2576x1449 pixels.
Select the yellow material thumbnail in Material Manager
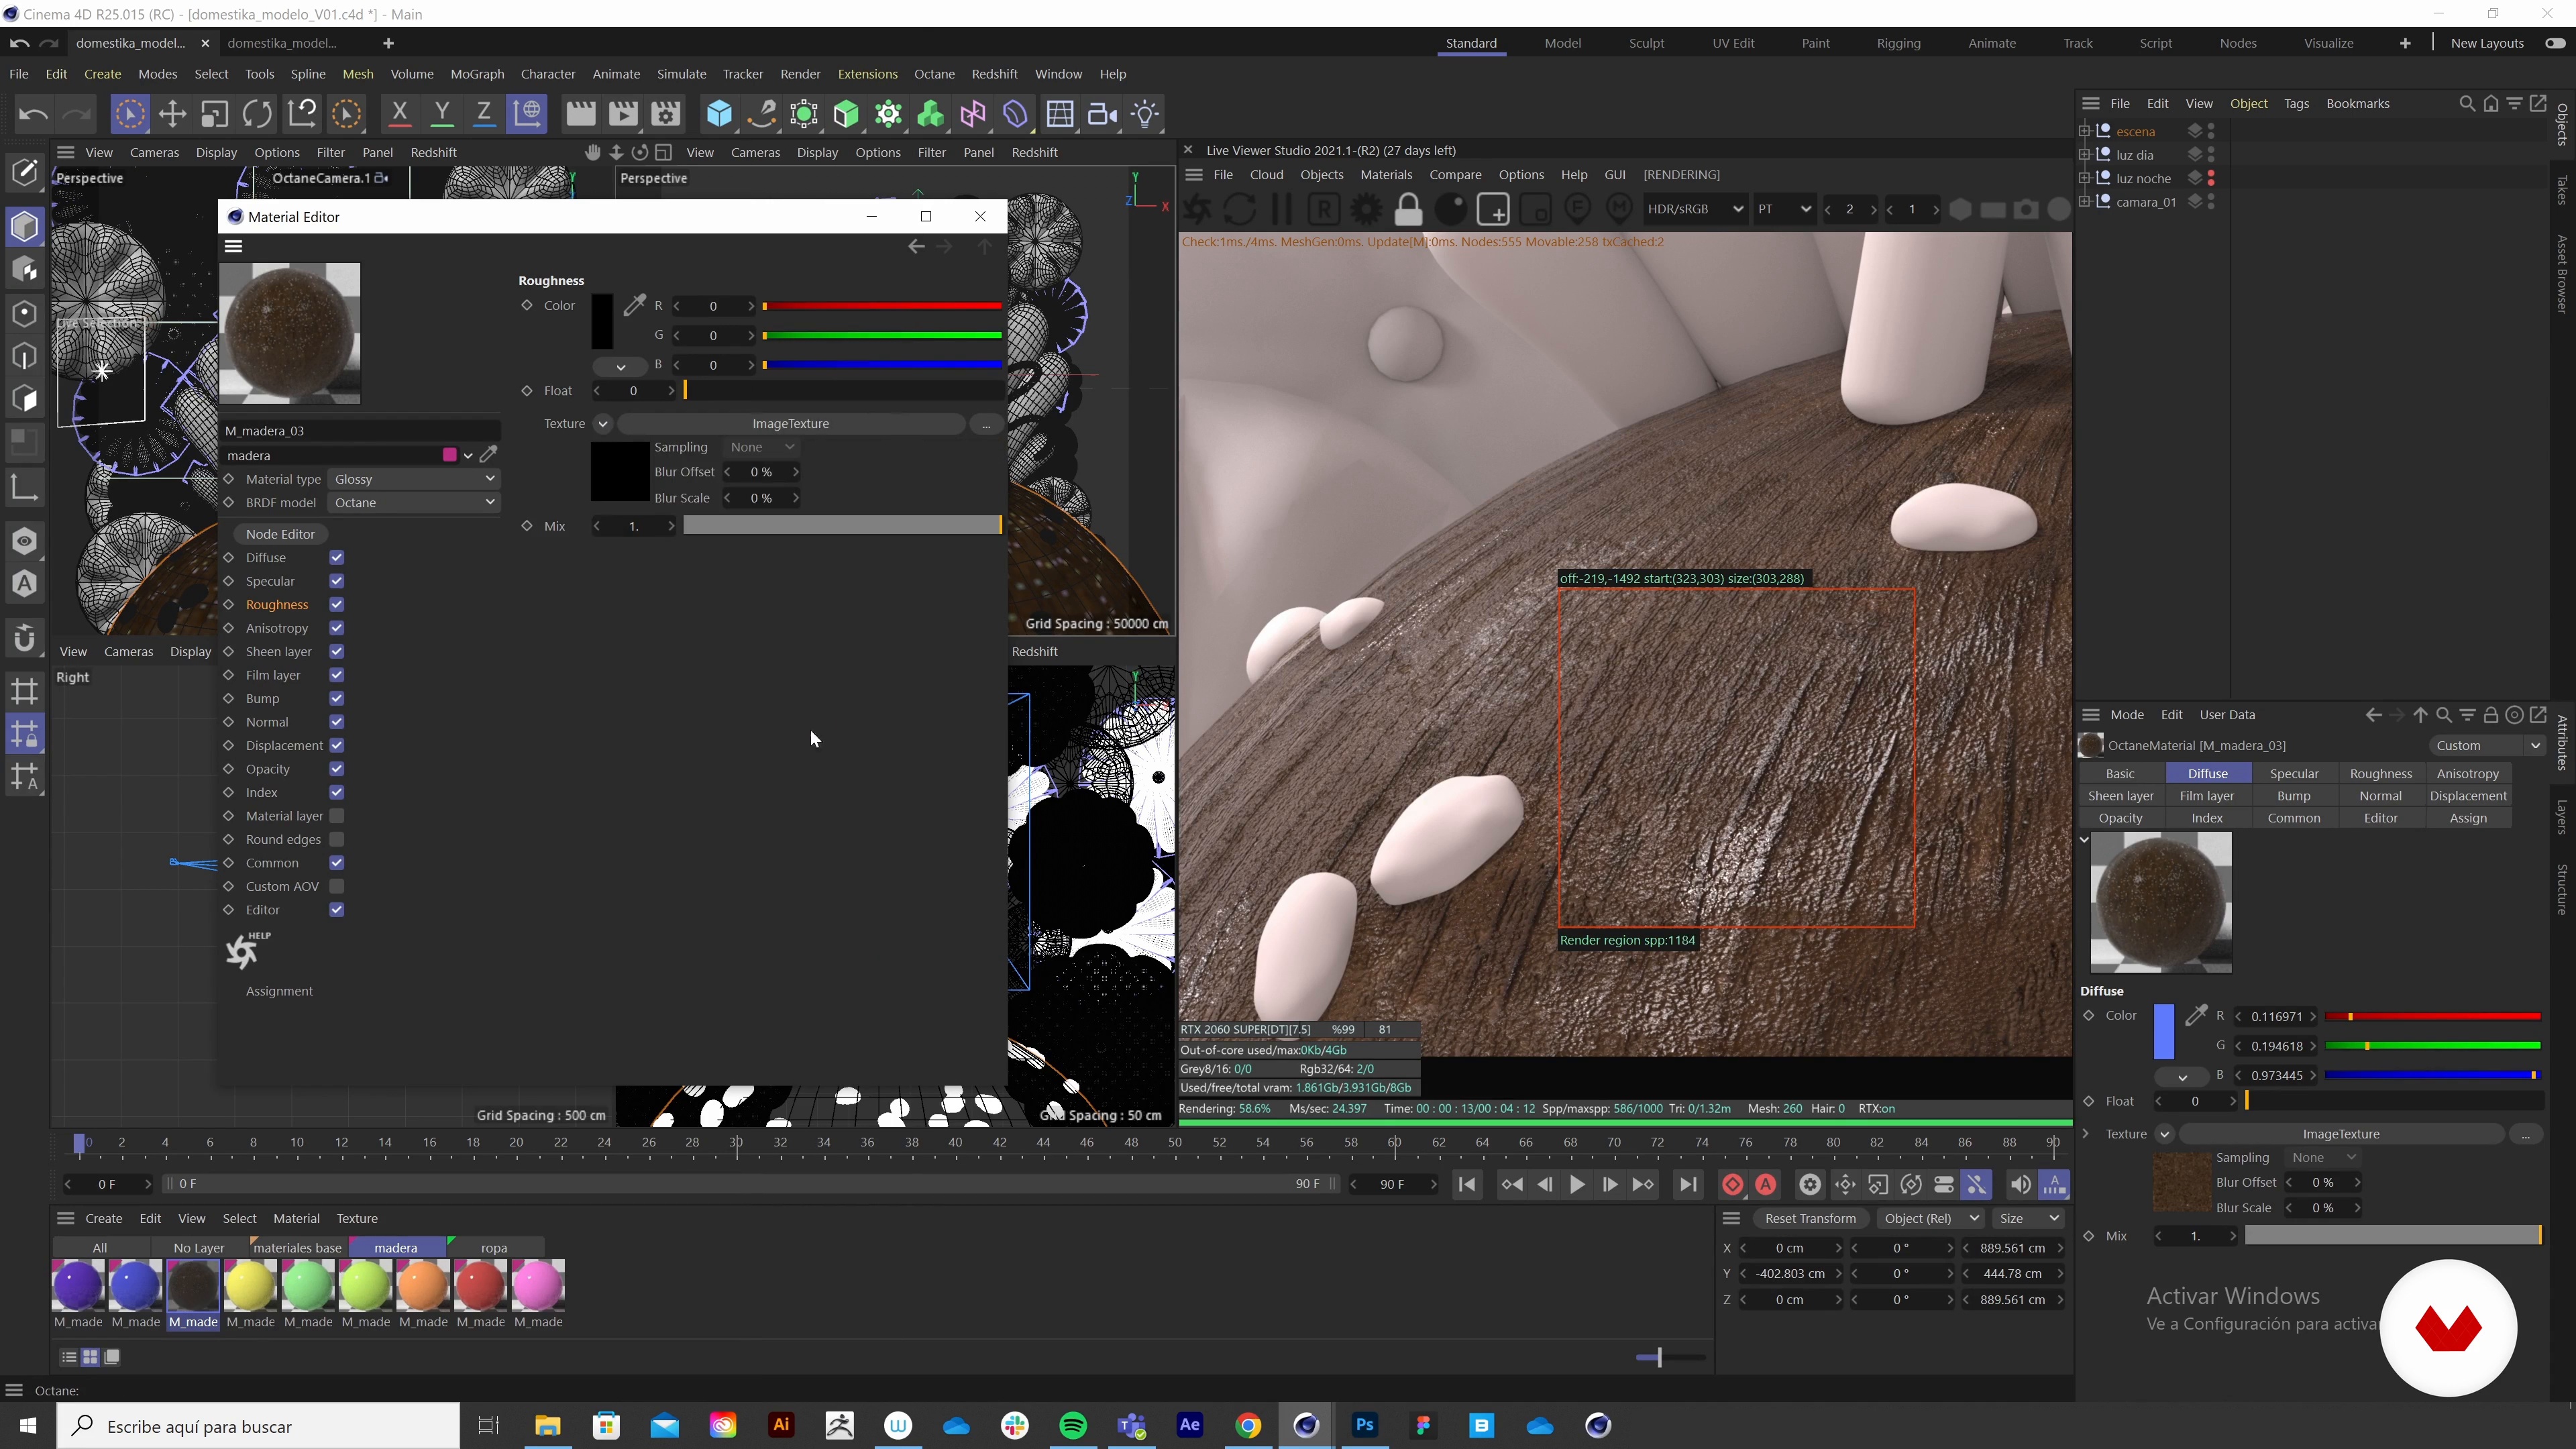250,1285
